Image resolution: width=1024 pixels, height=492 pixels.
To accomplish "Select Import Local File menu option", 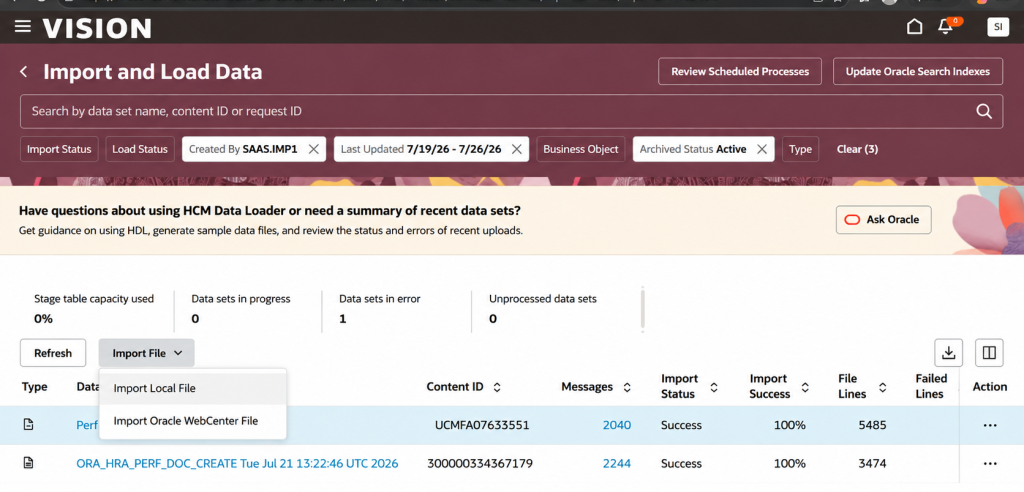I will click(193, 388).
